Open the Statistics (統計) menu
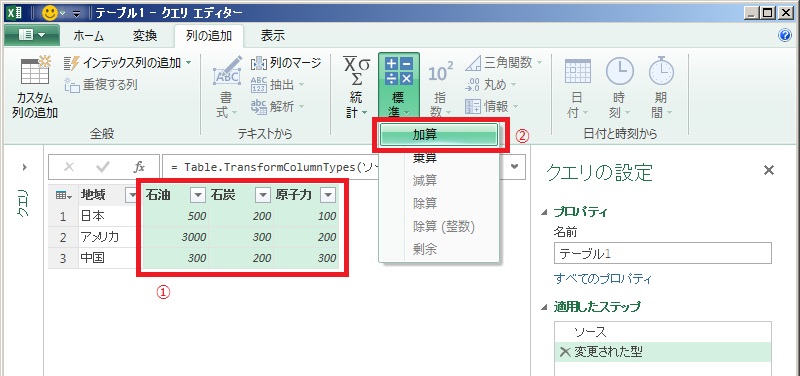 tap(356, 87)
